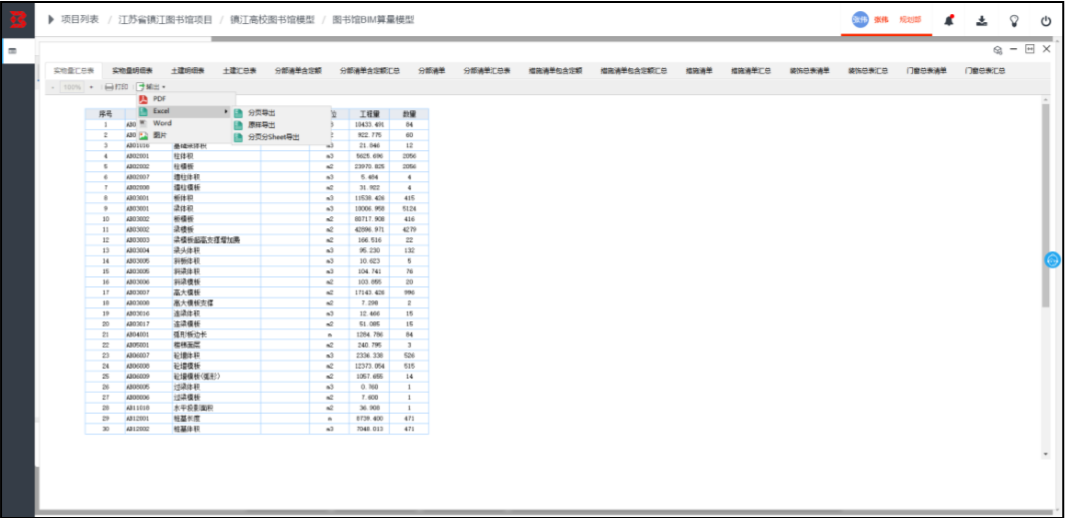1065x518 pixels.
Task: Switch to the 土建汇总表 tab
Action: (239, 71)
